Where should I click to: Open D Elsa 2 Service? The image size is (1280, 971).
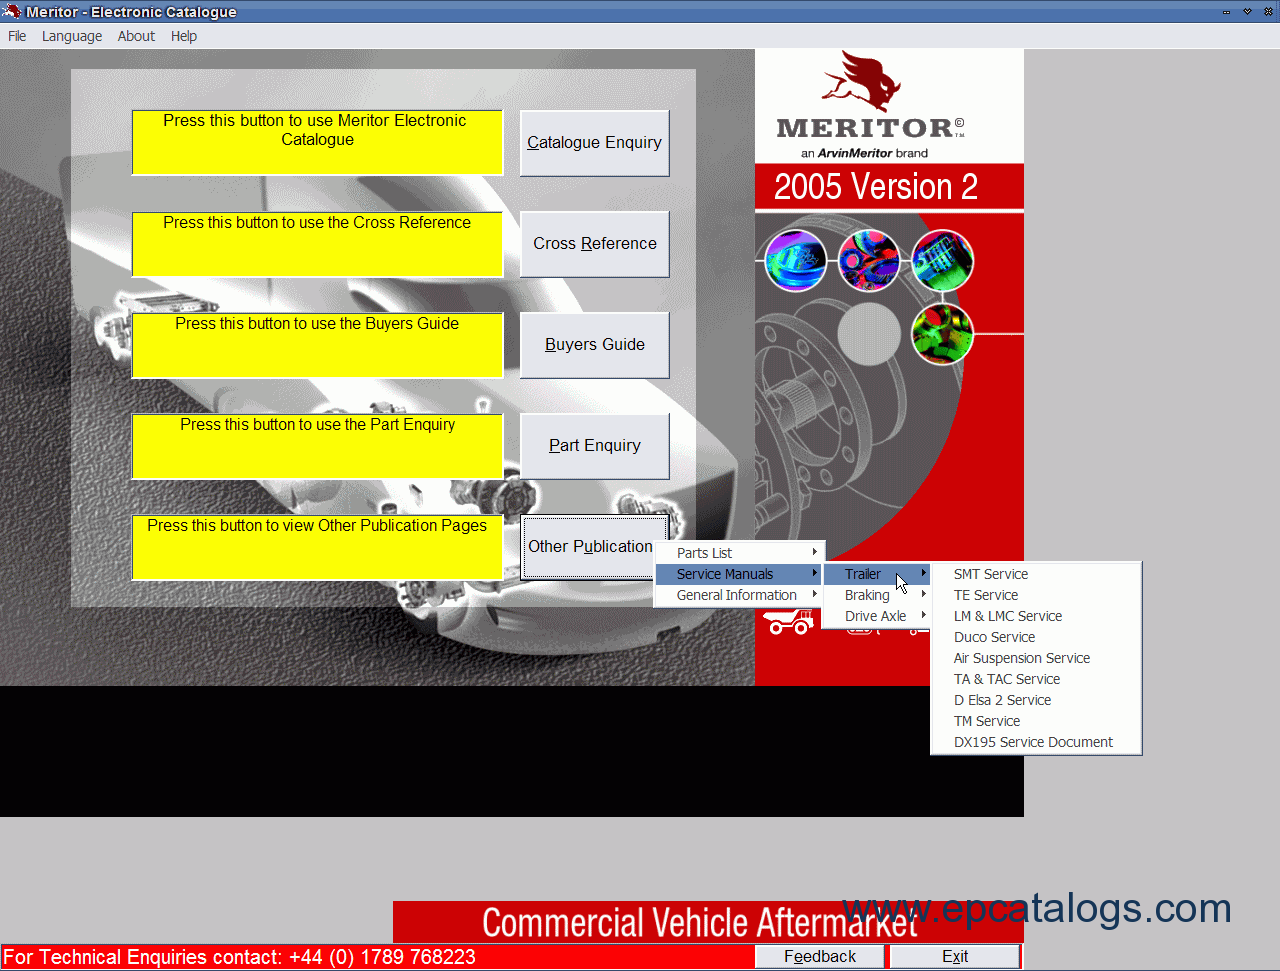click(1036, 700)
